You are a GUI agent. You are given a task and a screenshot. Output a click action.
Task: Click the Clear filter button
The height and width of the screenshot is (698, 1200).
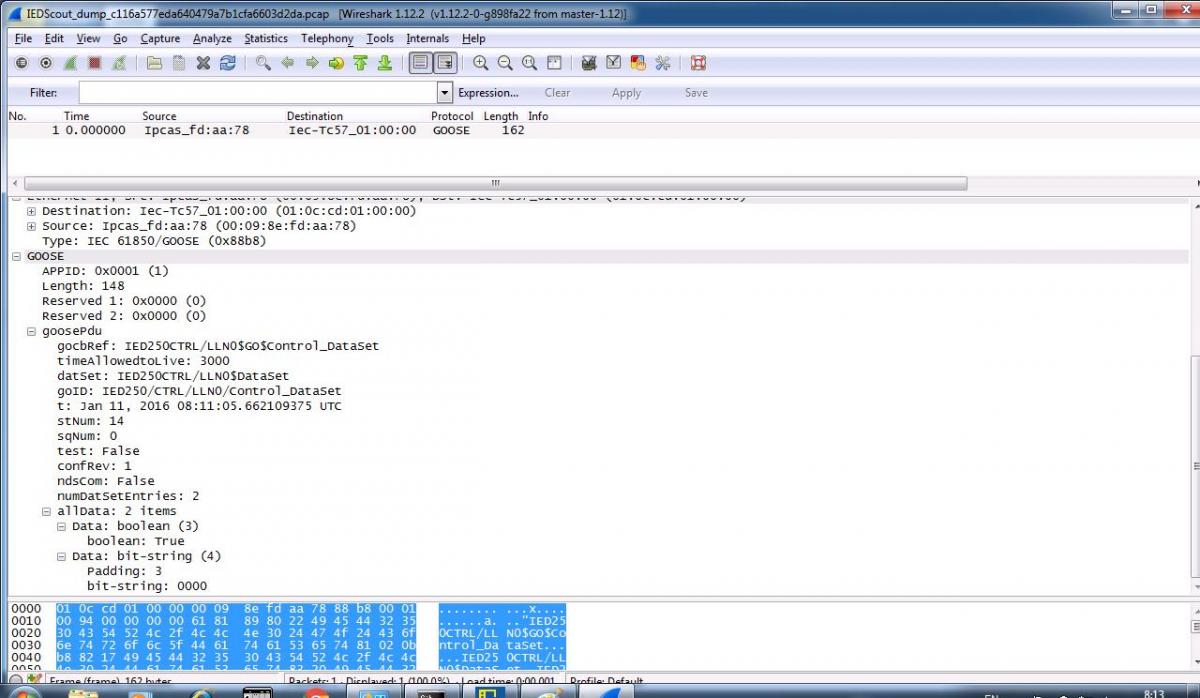(x=557, y=93)
